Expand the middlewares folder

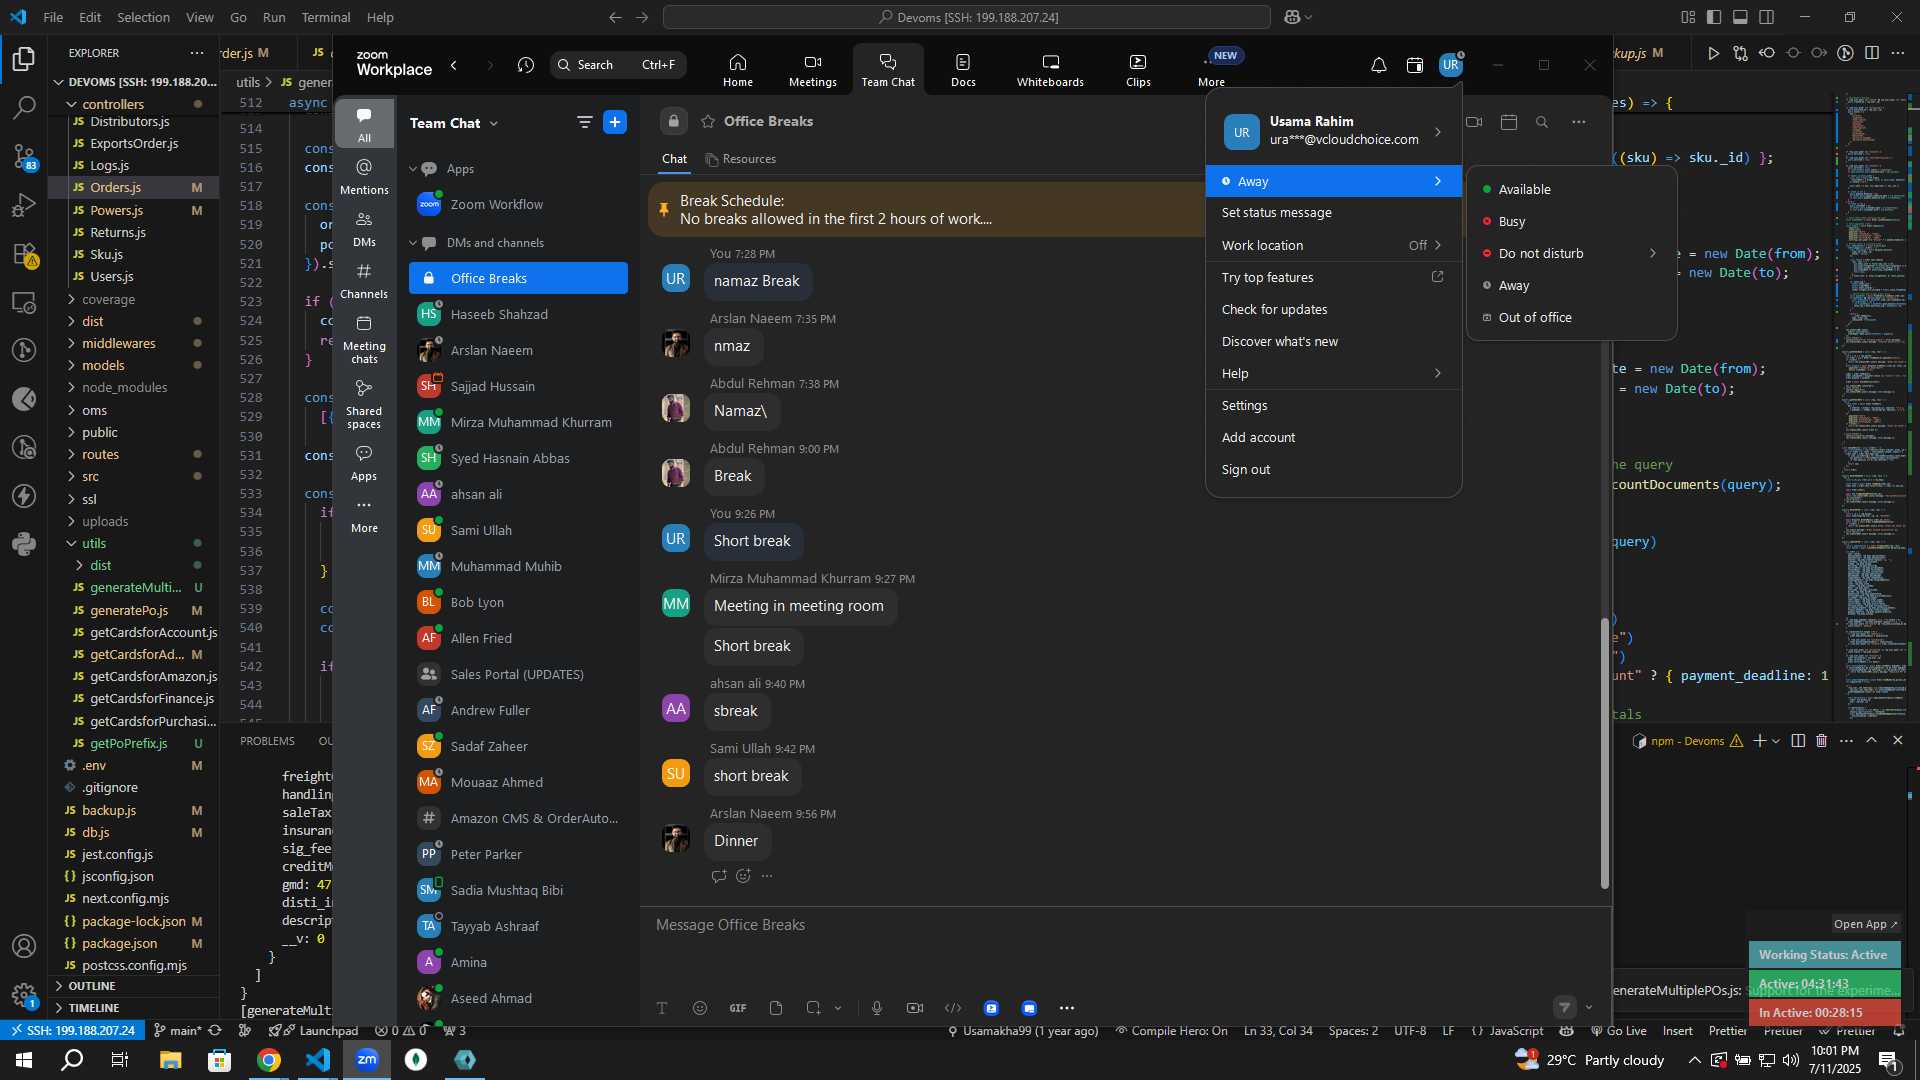coord(118,343)
